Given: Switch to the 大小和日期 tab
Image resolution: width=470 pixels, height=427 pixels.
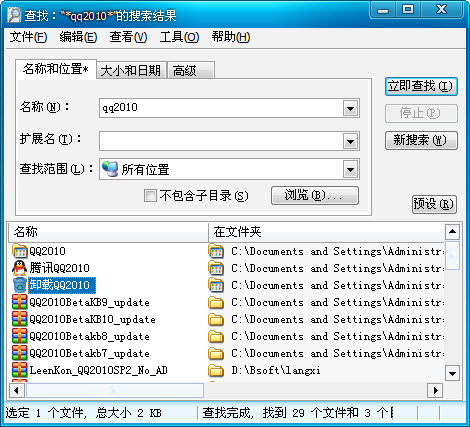Looking at the screenshot, I should pos(131,70).
